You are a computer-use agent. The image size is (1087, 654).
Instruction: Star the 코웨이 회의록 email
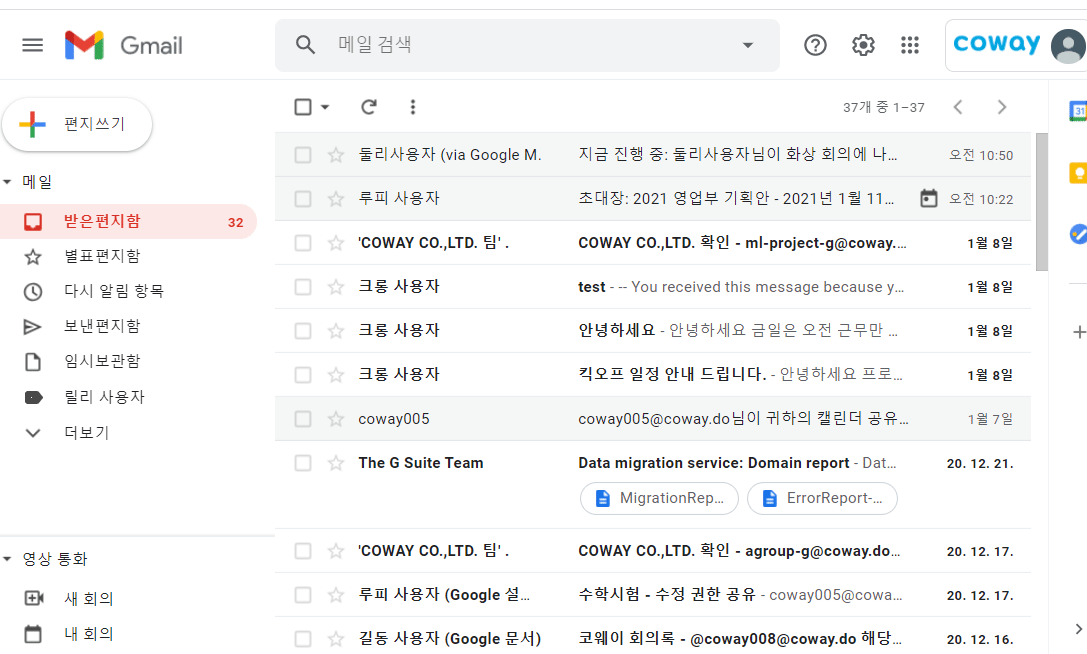click(x=336, y=639)
